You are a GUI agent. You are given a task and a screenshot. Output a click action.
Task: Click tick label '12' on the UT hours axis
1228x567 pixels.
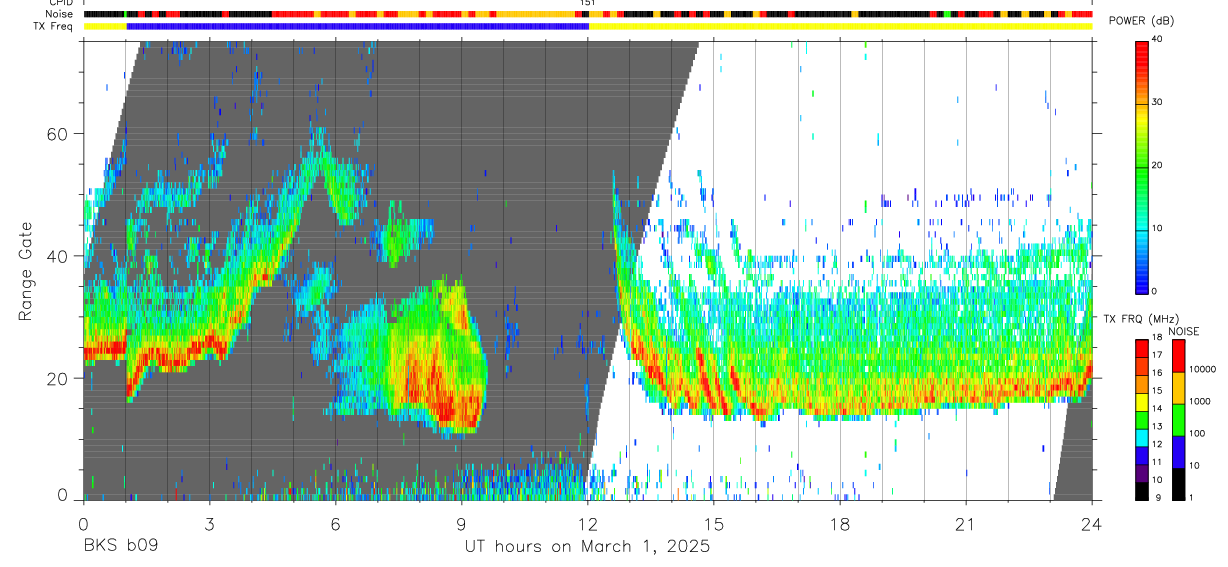[588, 524]
